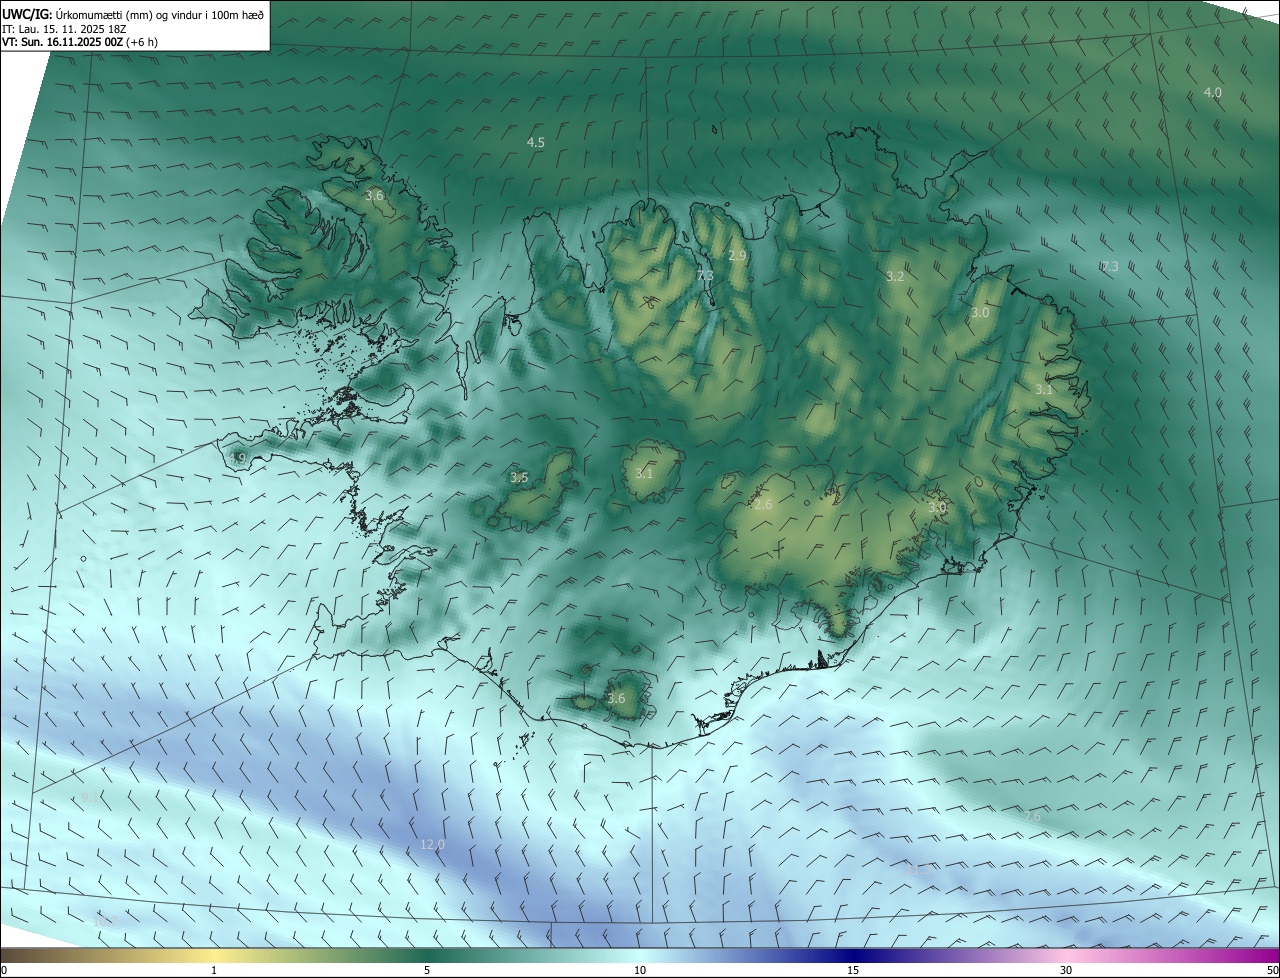Select the "10" tick label on the colour scale
This screenshot has width=1280, height=978.
pyautogui.click(x=640, y=970)
